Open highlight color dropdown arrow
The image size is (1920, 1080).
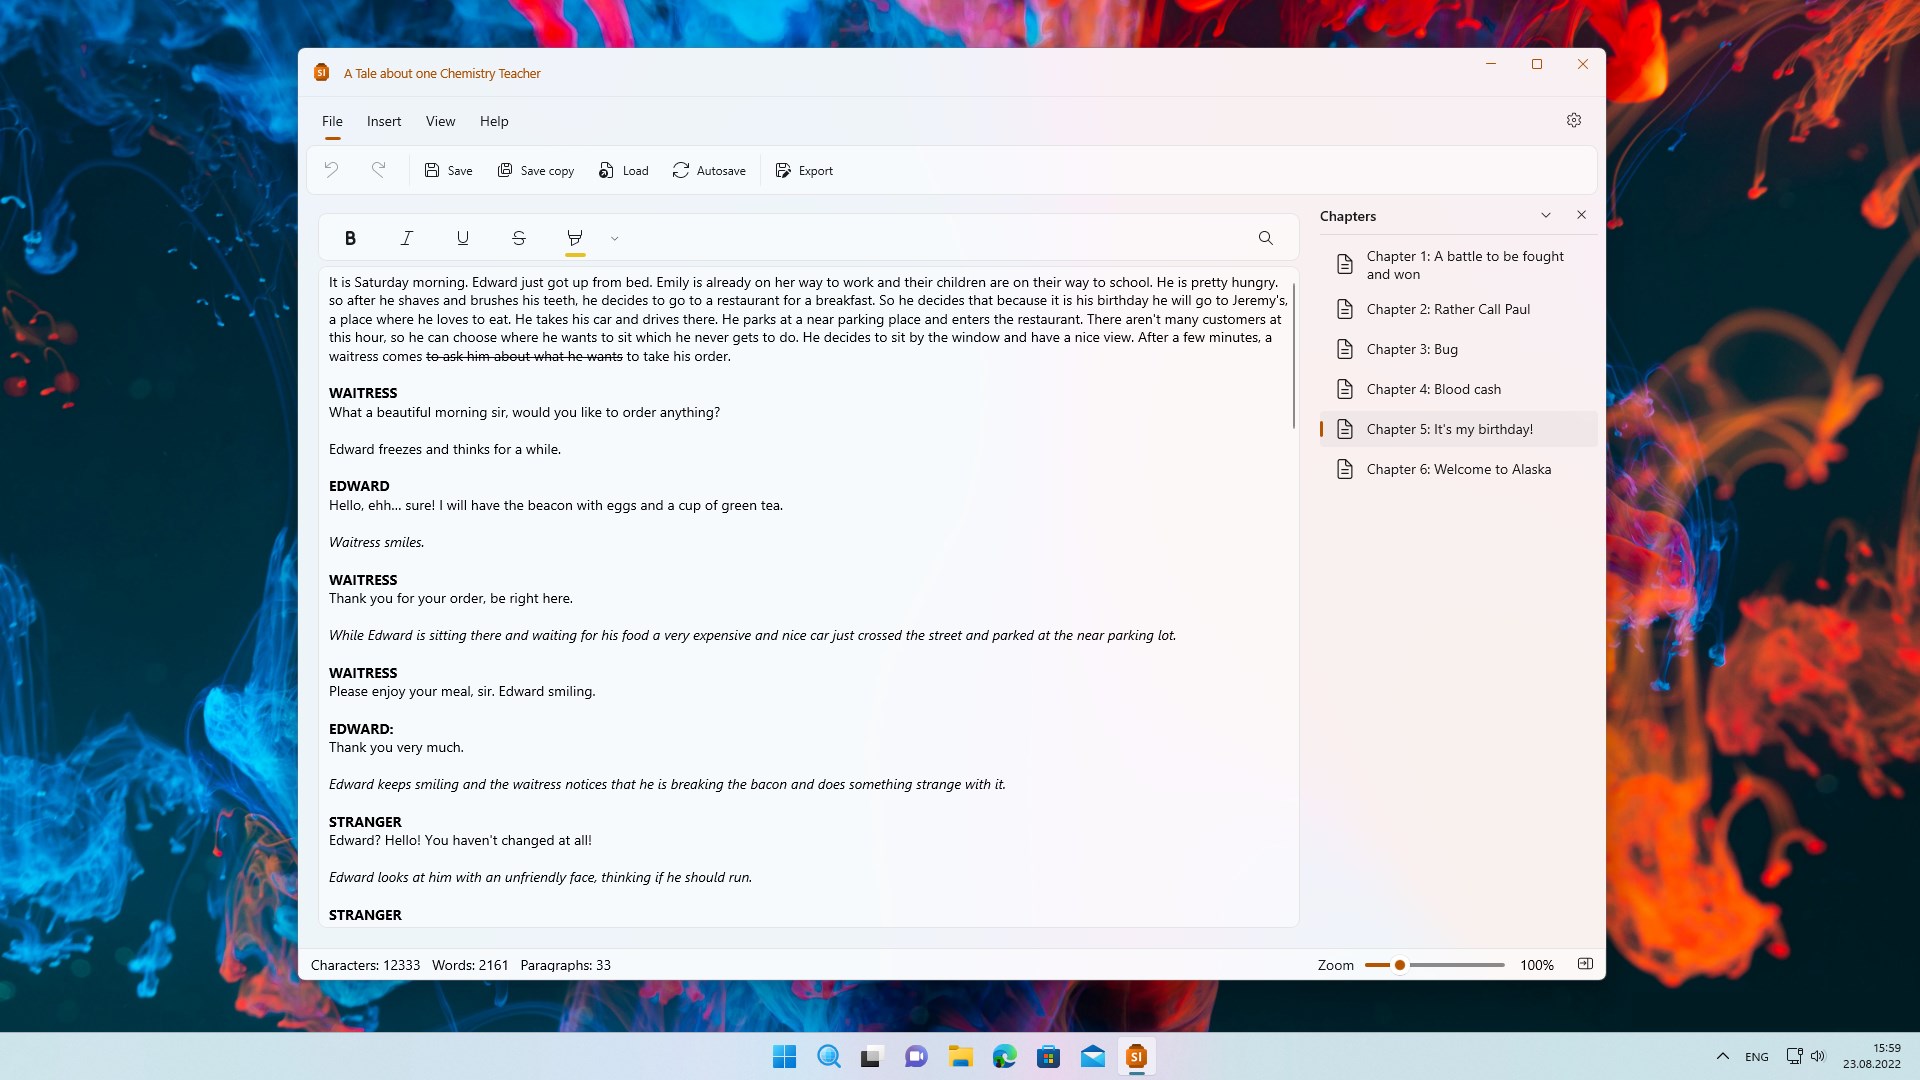click(615, 238)
